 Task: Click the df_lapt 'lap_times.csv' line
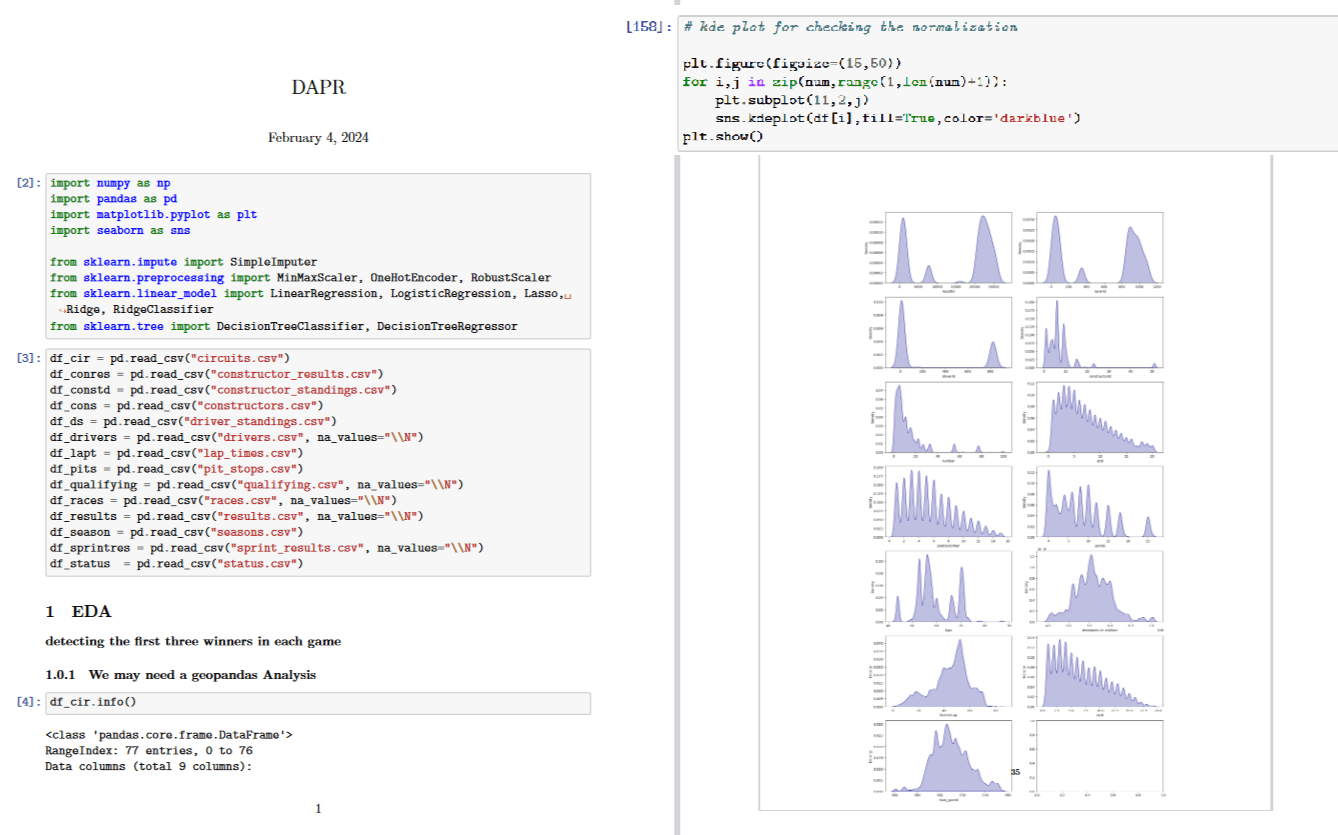click(177, 453)
